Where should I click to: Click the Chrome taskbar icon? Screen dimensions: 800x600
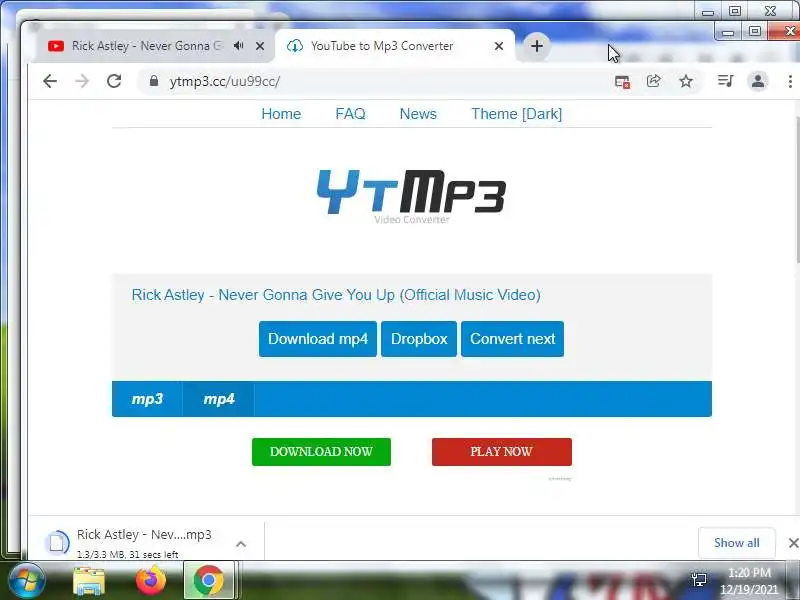208,581
